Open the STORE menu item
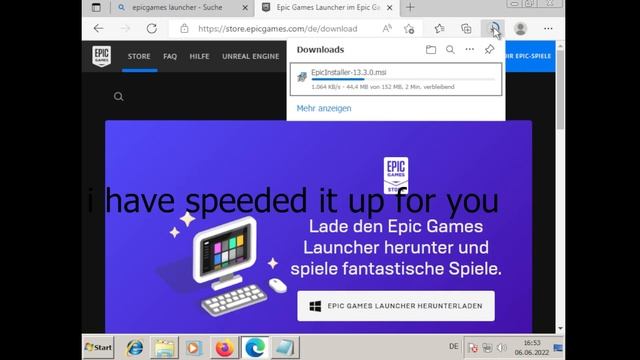The width and height of the screenshot is (640, 360). coord(139,56)
